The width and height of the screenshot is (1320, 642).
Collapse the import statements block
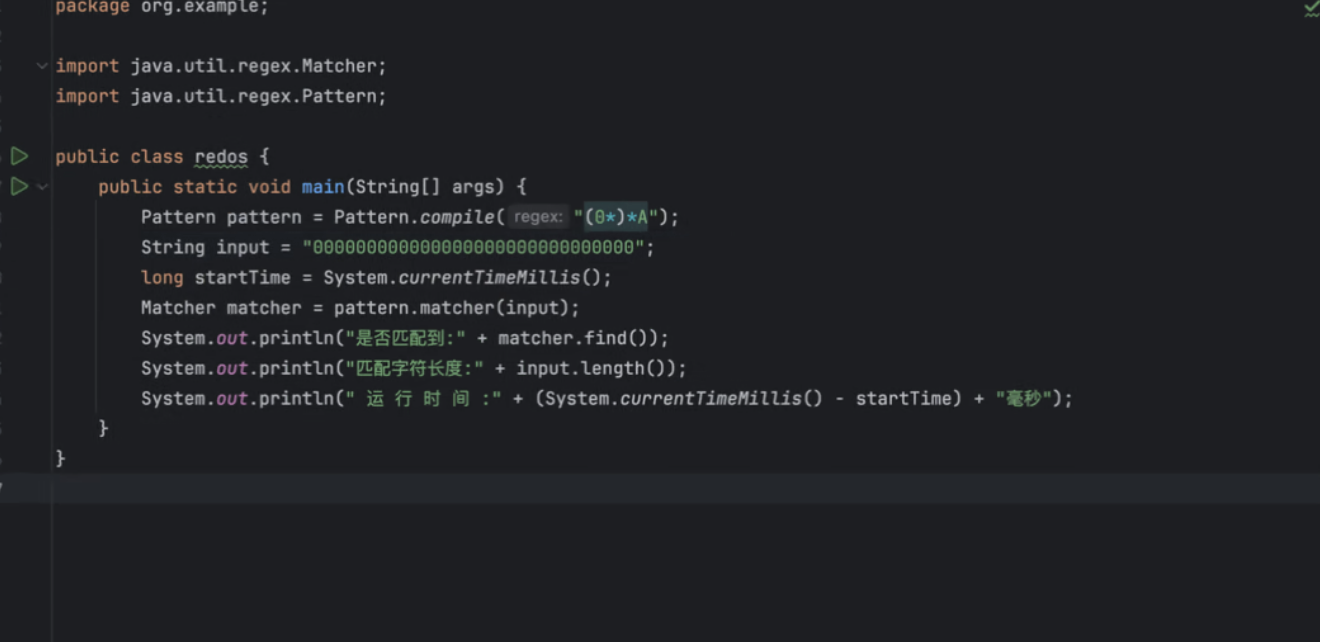pyautogui.click(x=42, y=66)
